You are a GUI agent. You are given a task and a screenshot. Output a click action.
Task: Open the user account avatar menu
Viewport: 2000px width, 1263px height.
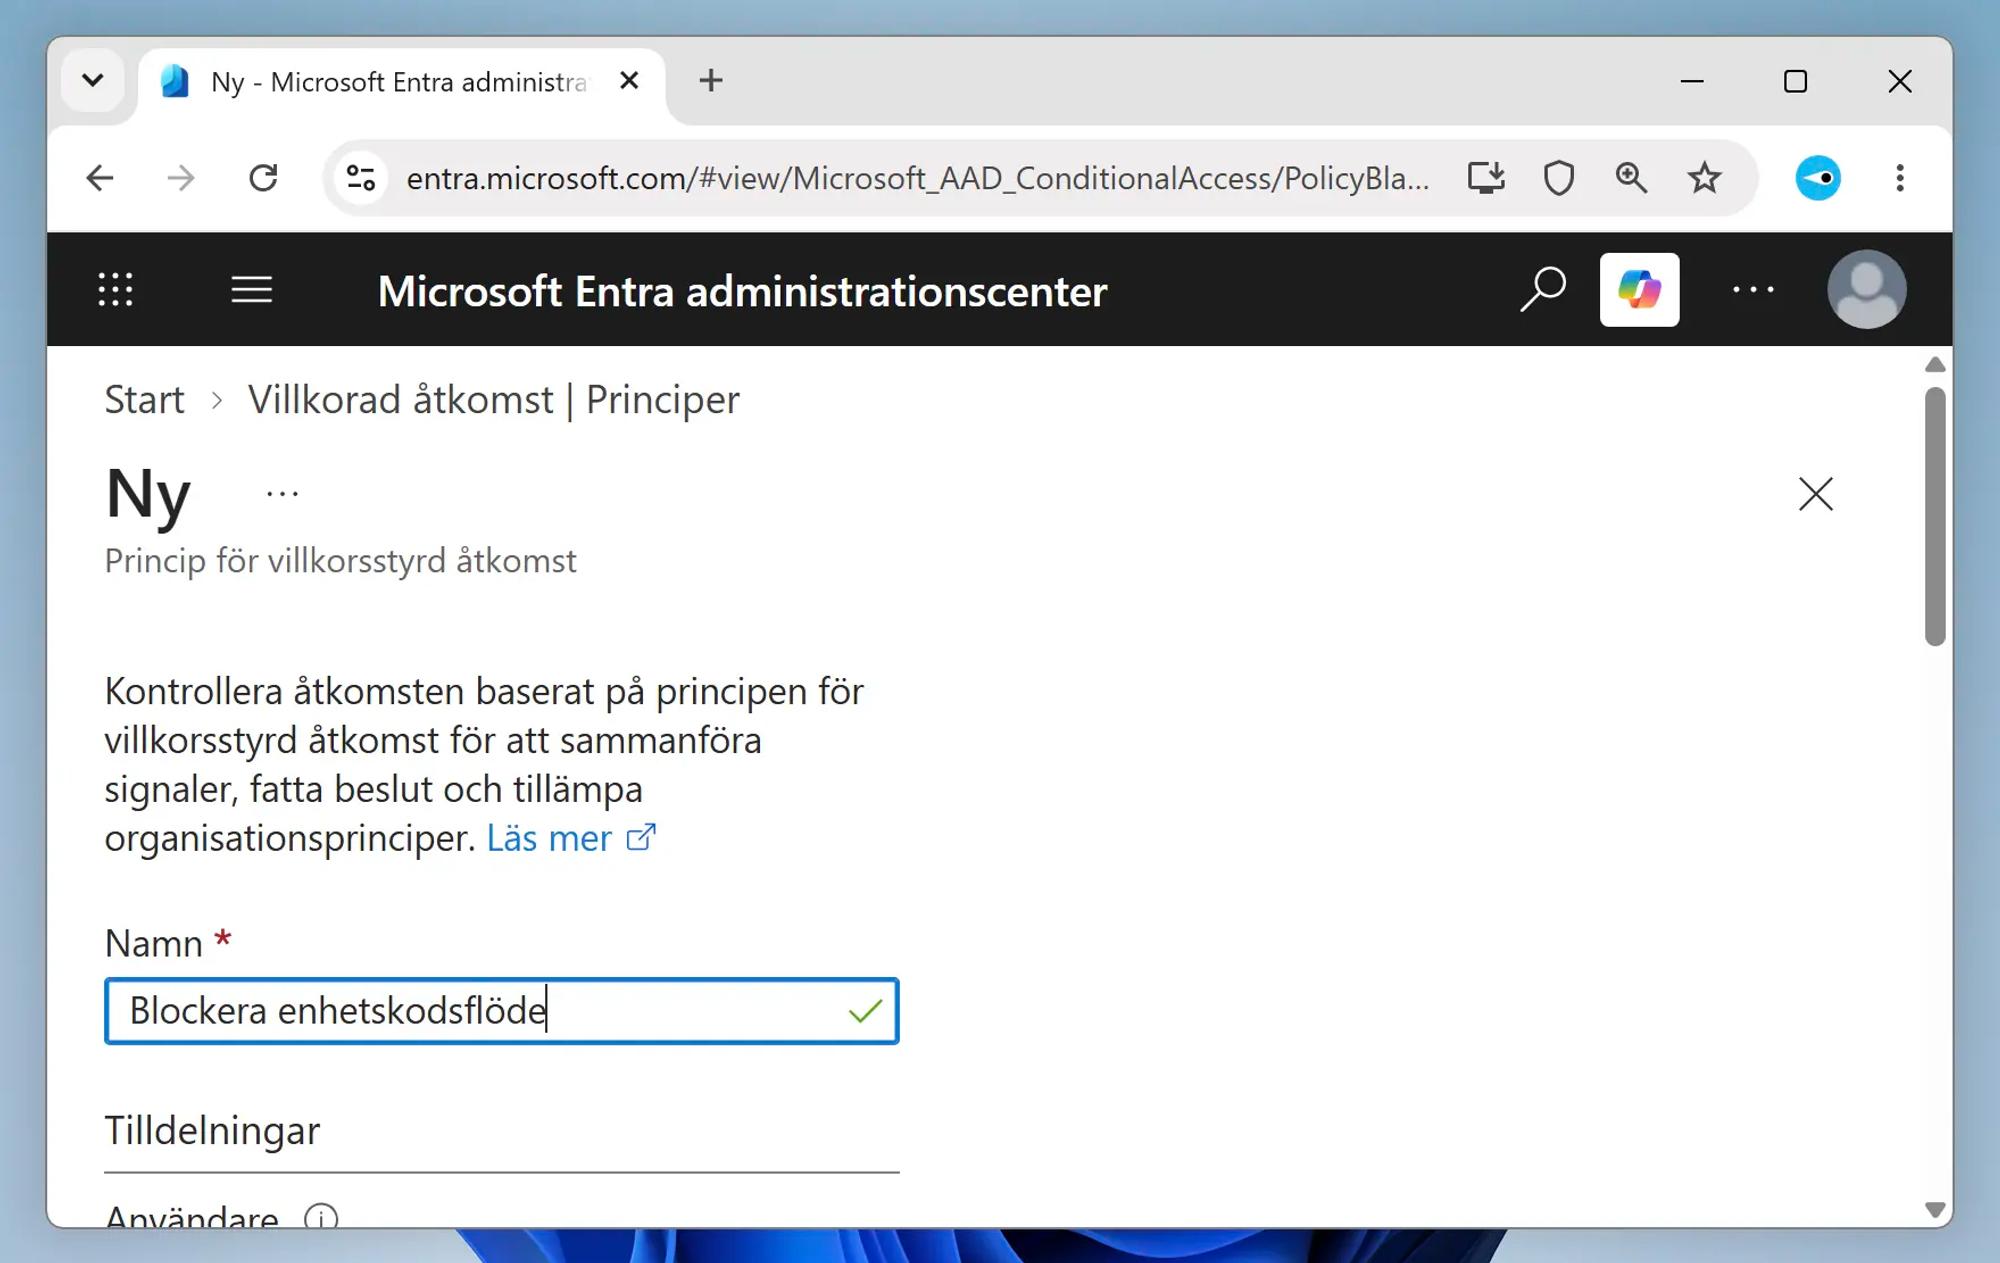click(1867, 290)
